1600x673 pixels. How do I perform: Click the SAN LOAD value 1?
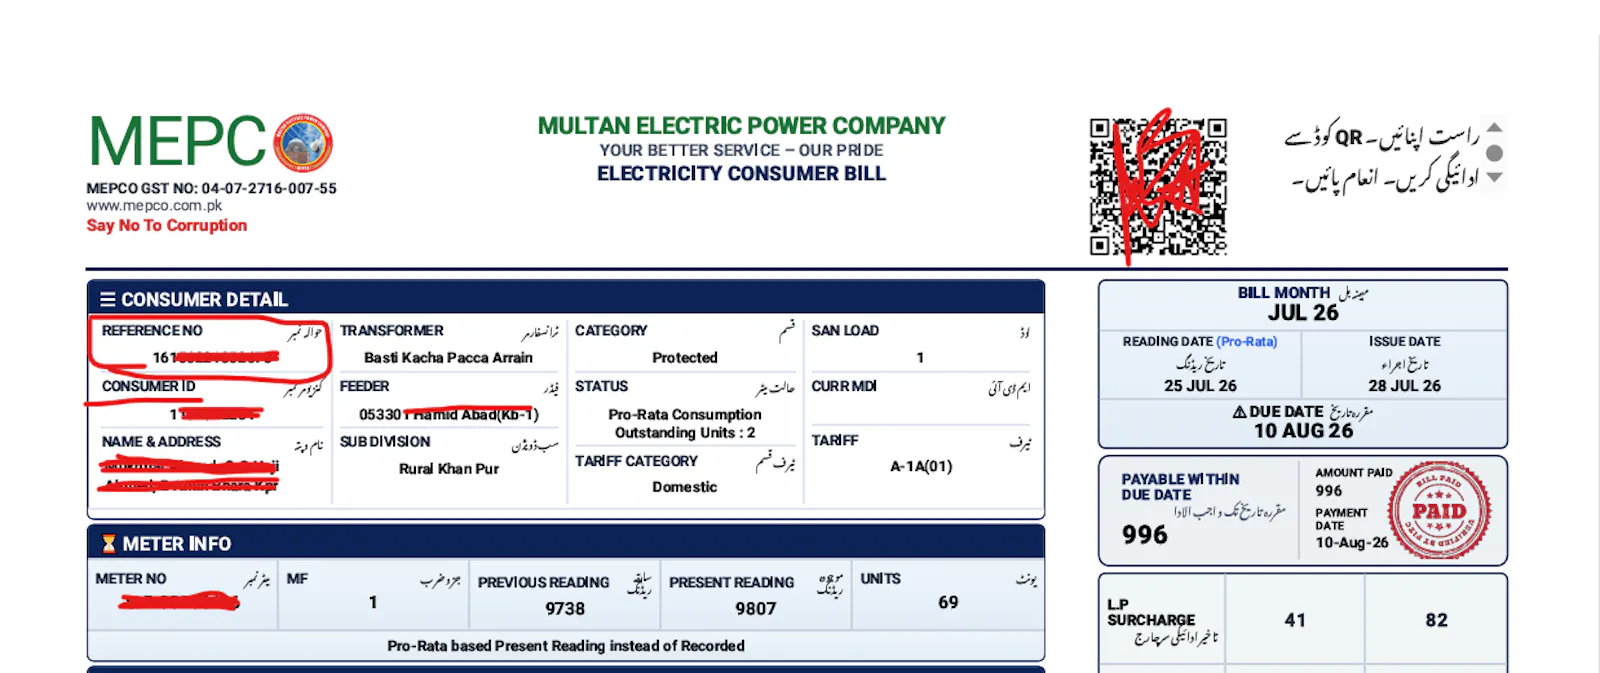pos(920,358)
